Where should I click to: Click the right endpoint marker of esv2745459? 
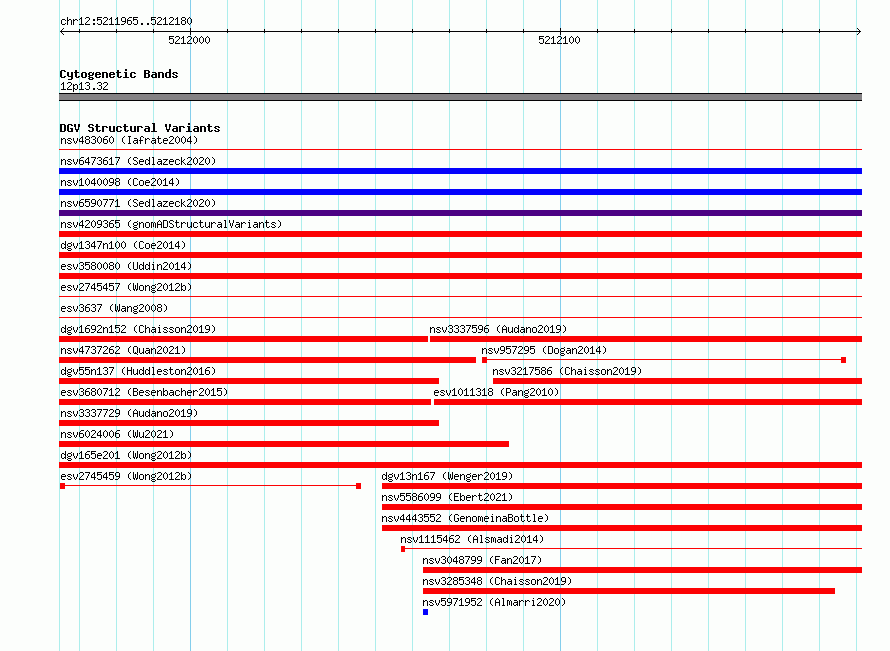point(358,486)
